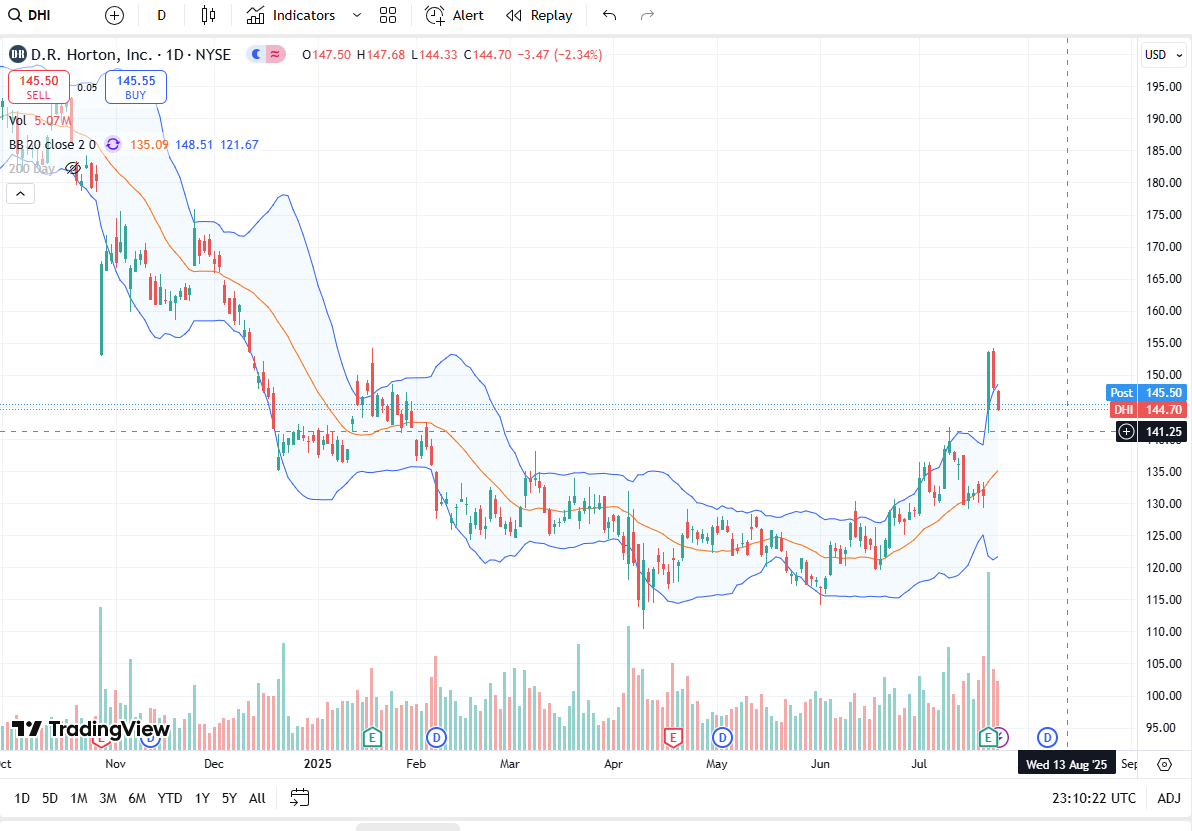Click the plus icon beside 141.25 price label
The width and height of the screenshot is (1192, 831).
(x=1127, y=432)
